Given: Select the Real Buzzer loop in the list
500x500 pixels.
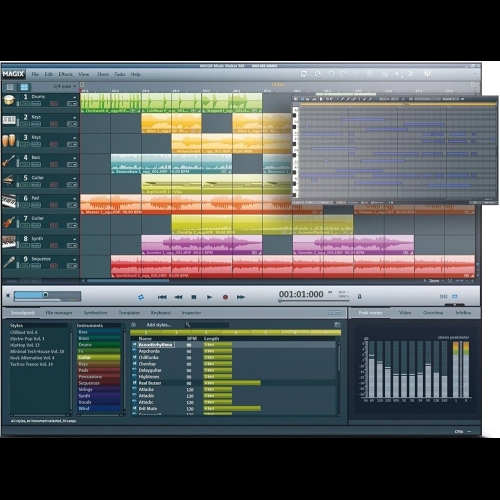Looking at the screenshot, I should [233, 383].
